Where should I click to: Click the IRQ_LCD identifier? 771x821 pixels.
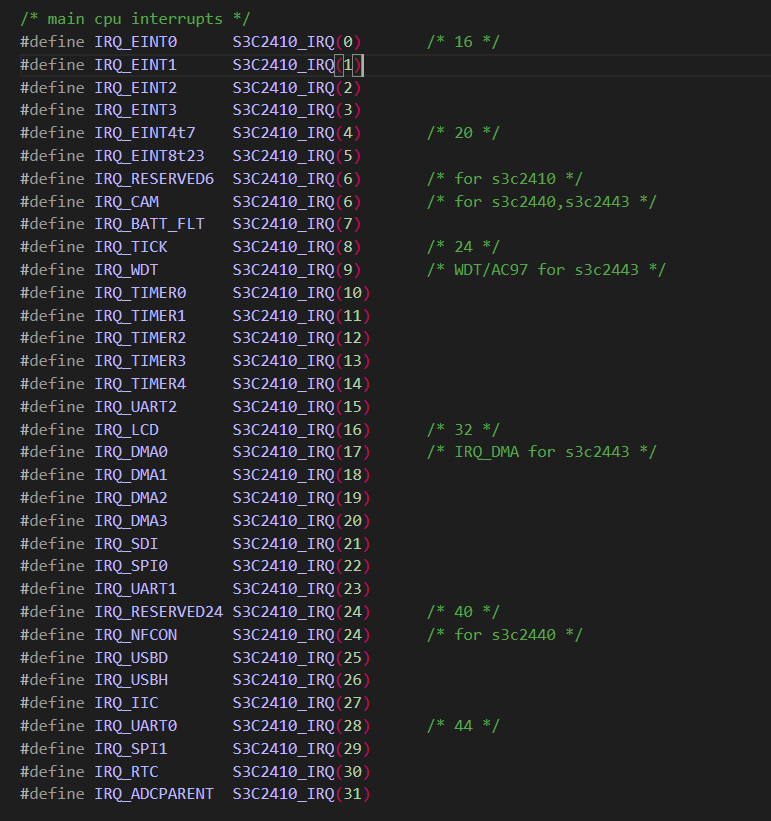tap(127, 430)
